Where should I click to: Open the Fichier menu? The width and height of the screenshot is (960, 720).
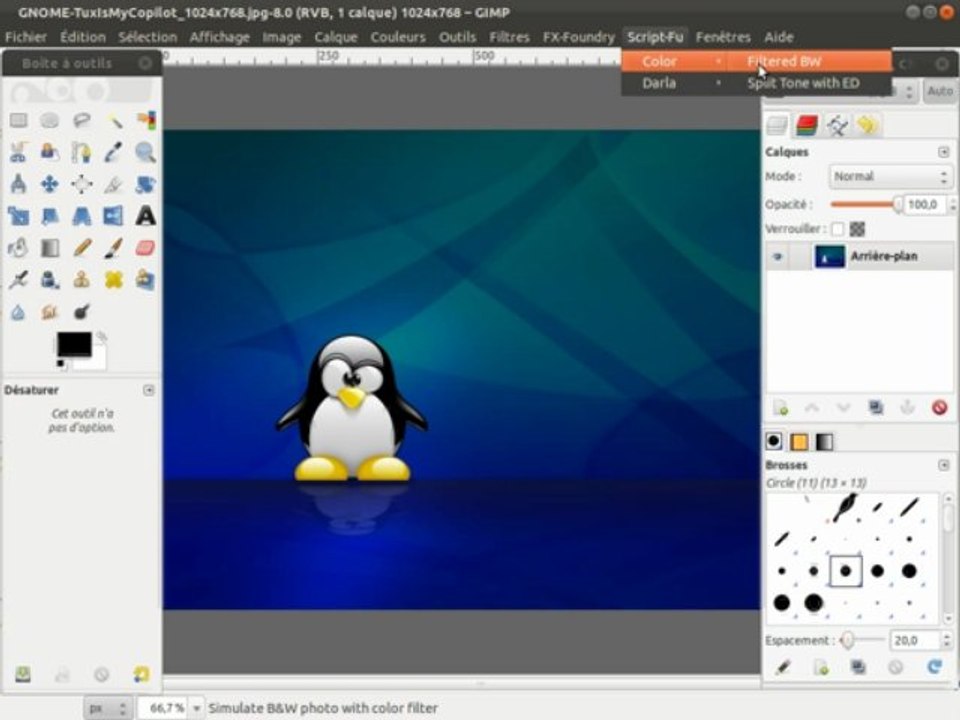pos(26,37)
